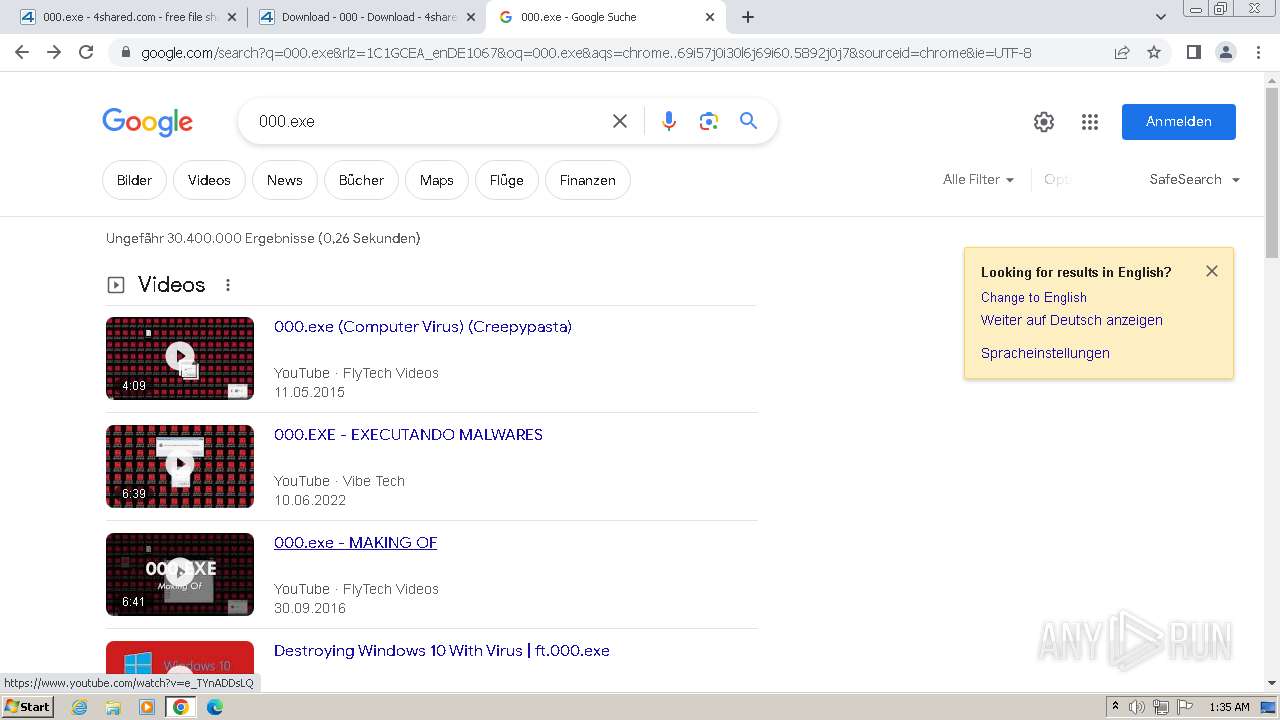Image resolution: width=1280 pixels, height=720 pixels.
Task: Open File Explorer folder in taskbar
Action: (113, 707)
